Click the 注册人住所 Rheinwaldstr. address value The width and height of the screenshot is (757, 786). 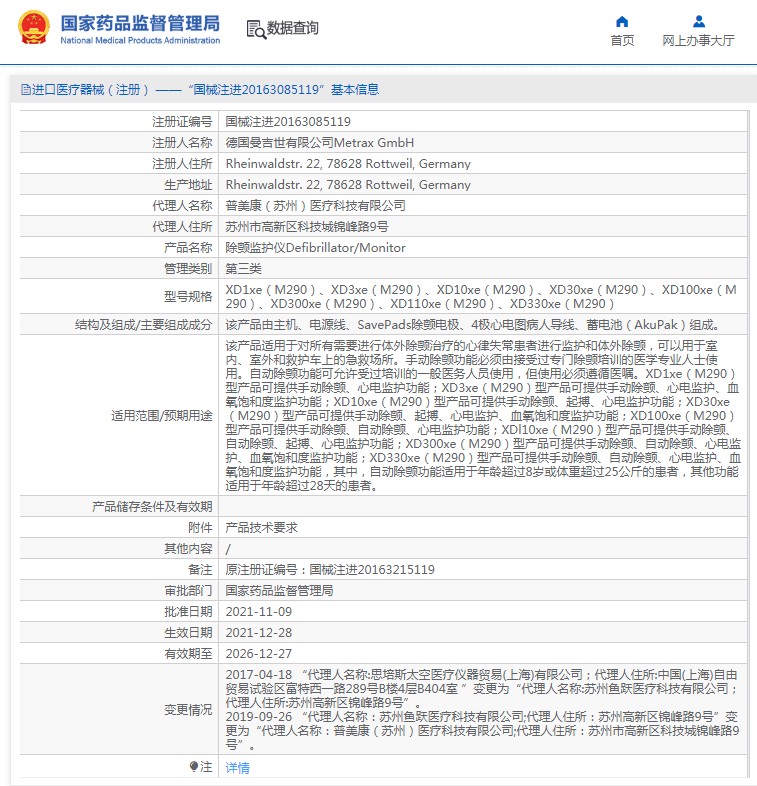(348, 164)
